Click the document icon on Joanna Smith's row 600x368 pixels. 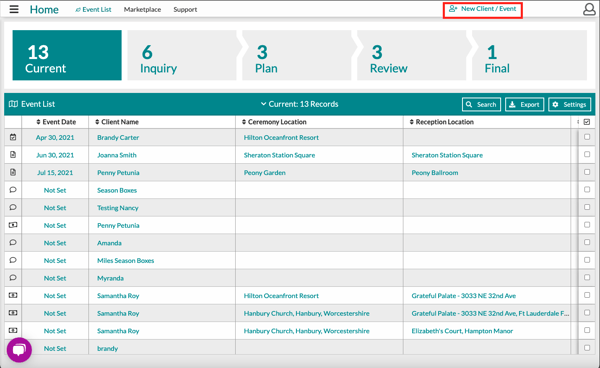(x=13, y=155)
